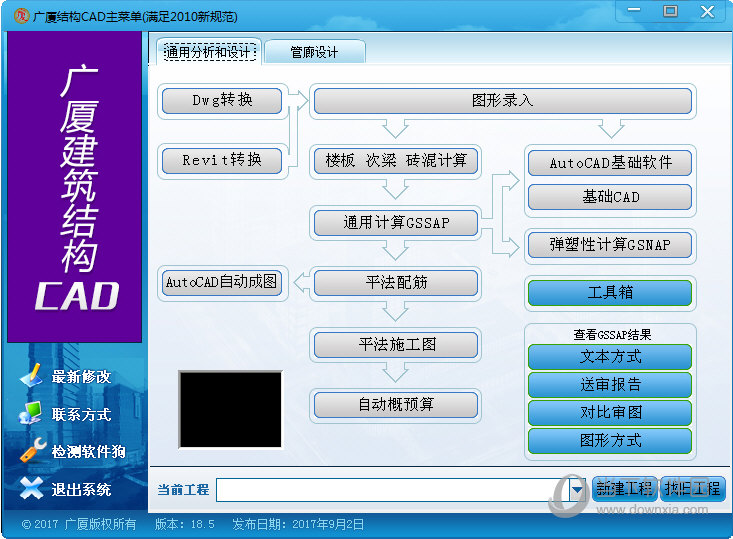Click the app logo in title bar
Screen dimensions: 733x539
(x=17, y=14)
